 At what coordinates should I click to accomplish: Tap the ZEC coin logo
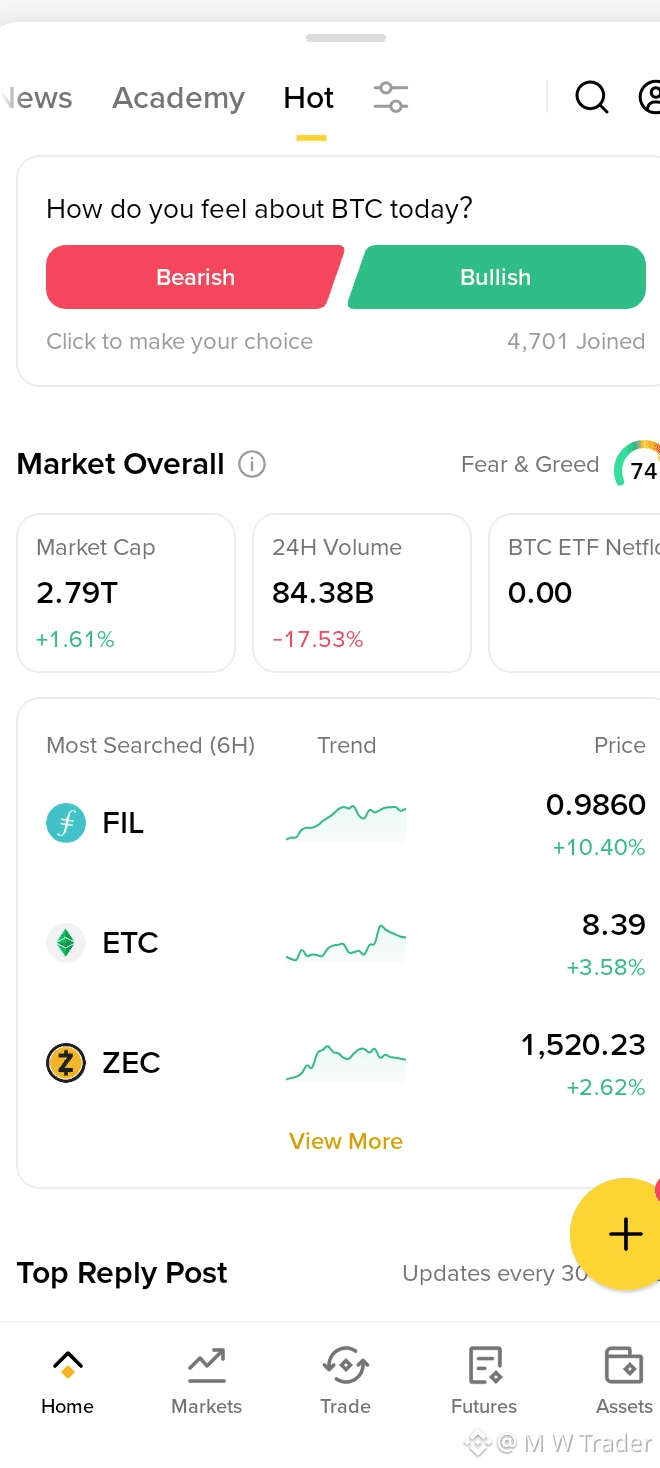click(x=66, y=1063)
